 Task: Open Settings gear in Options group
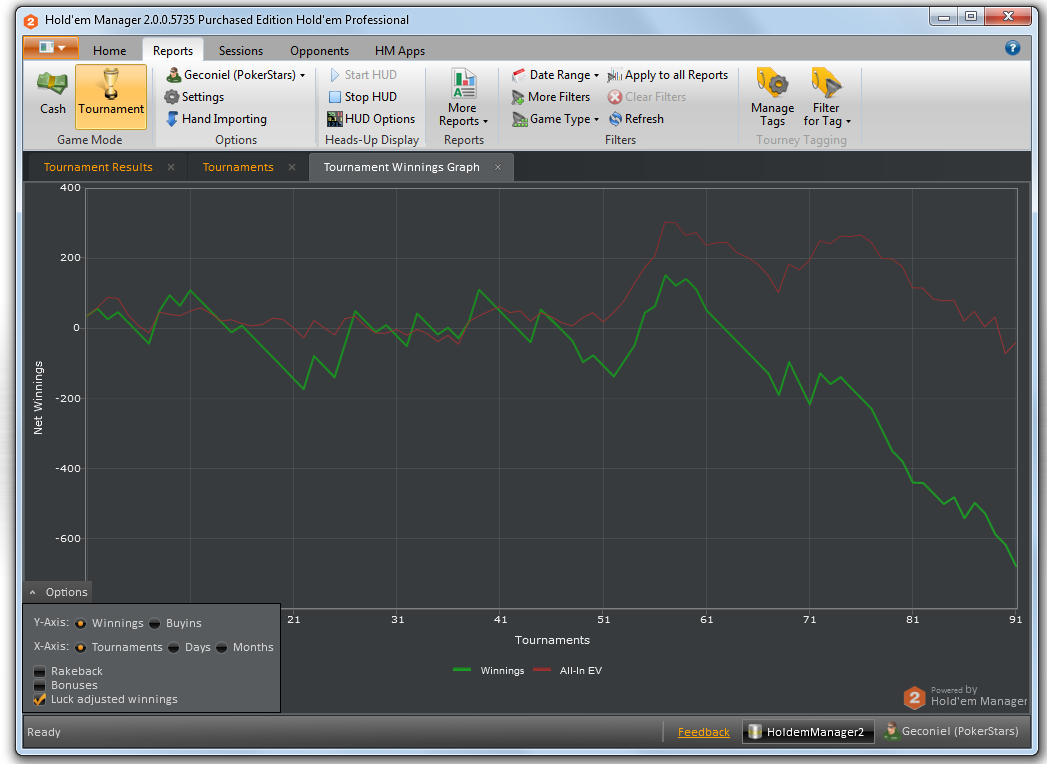pos(172,97)
